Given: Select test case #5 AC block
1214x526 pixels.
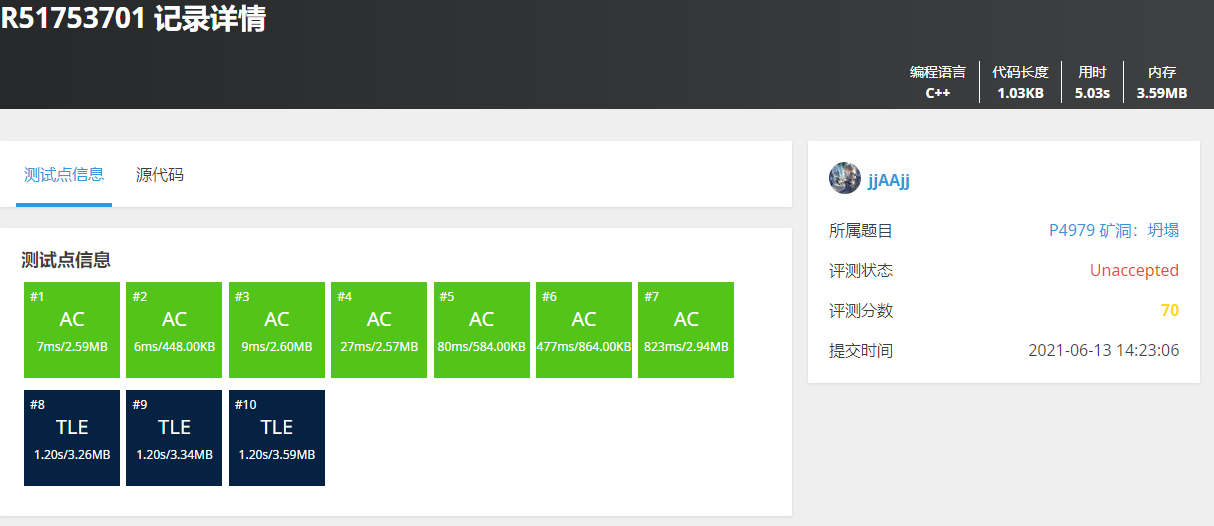Looking at the screenshot, I should 482,330.
